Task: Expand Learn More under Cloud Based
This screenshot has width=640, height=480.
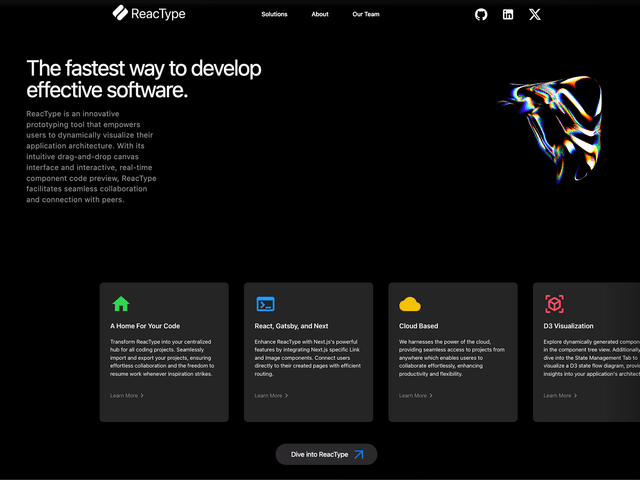Action: pyautogui.click(x=416, y=396)
